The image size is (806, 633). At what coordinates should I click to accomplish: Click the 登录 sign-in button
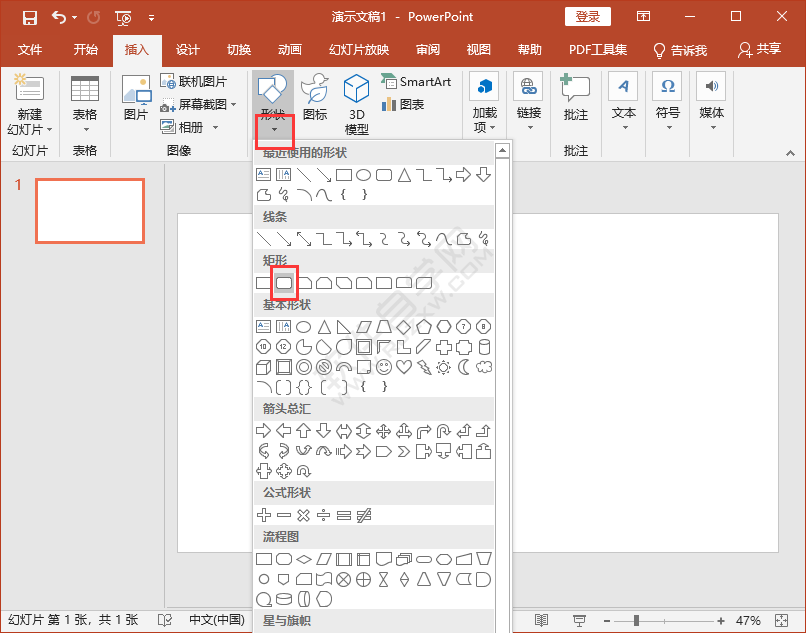pos(588,17)
